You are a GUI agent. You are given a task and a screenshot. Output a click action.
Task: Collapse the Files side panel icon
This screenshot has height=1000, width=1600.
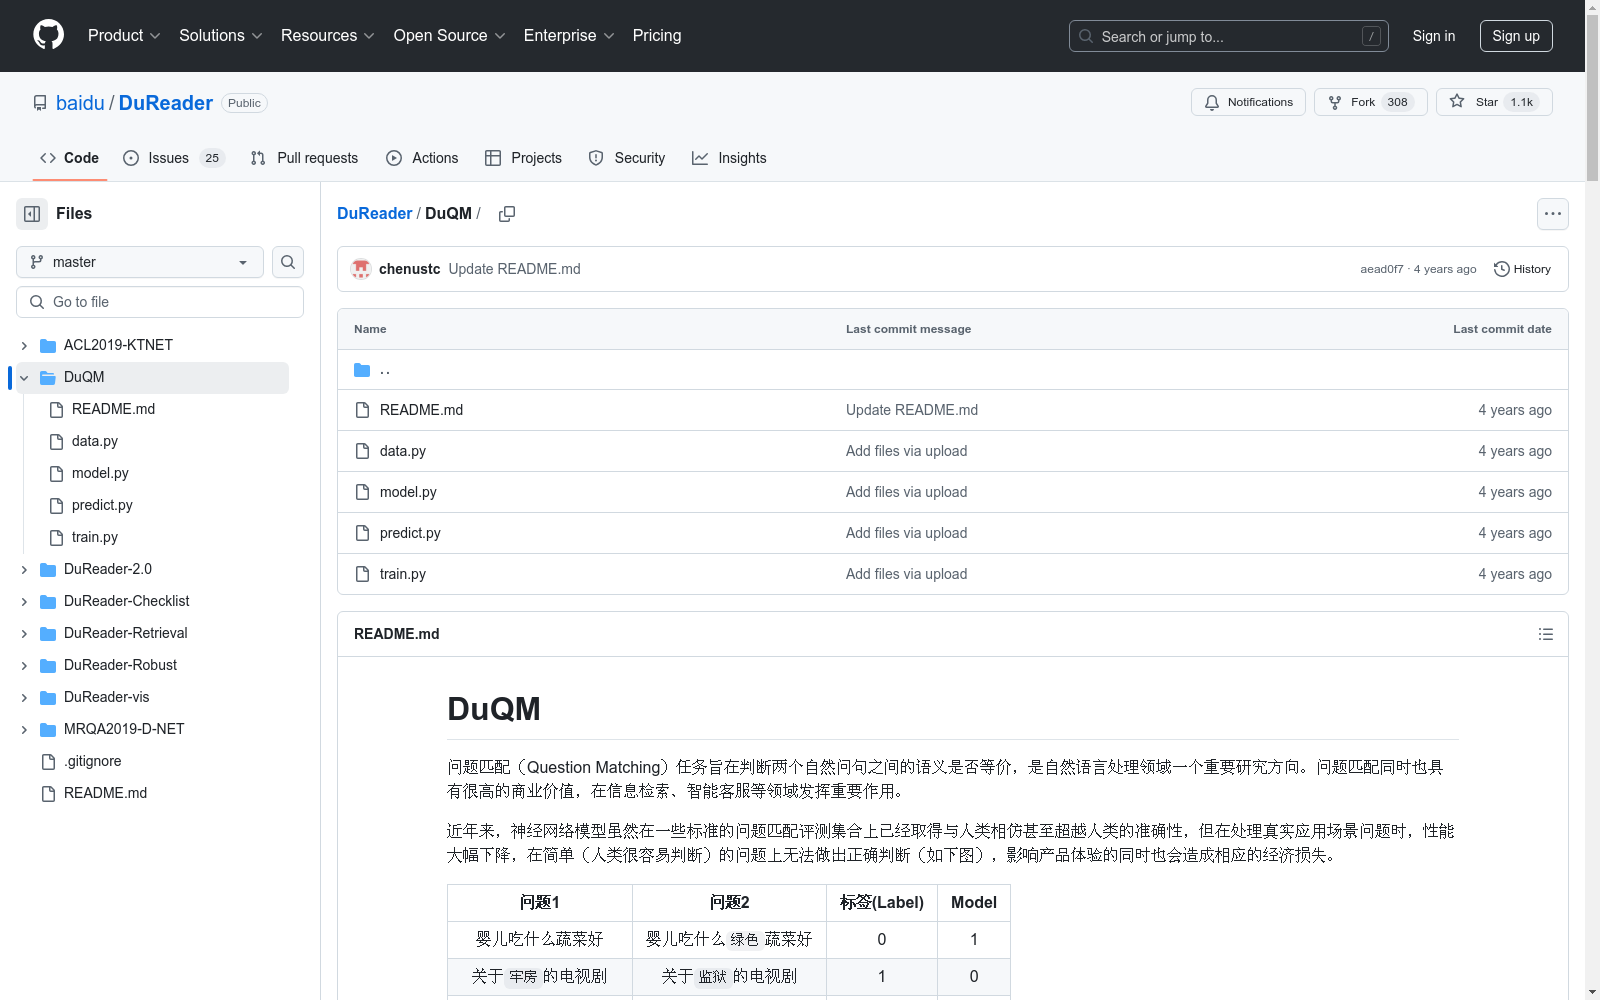coord(32,214)
